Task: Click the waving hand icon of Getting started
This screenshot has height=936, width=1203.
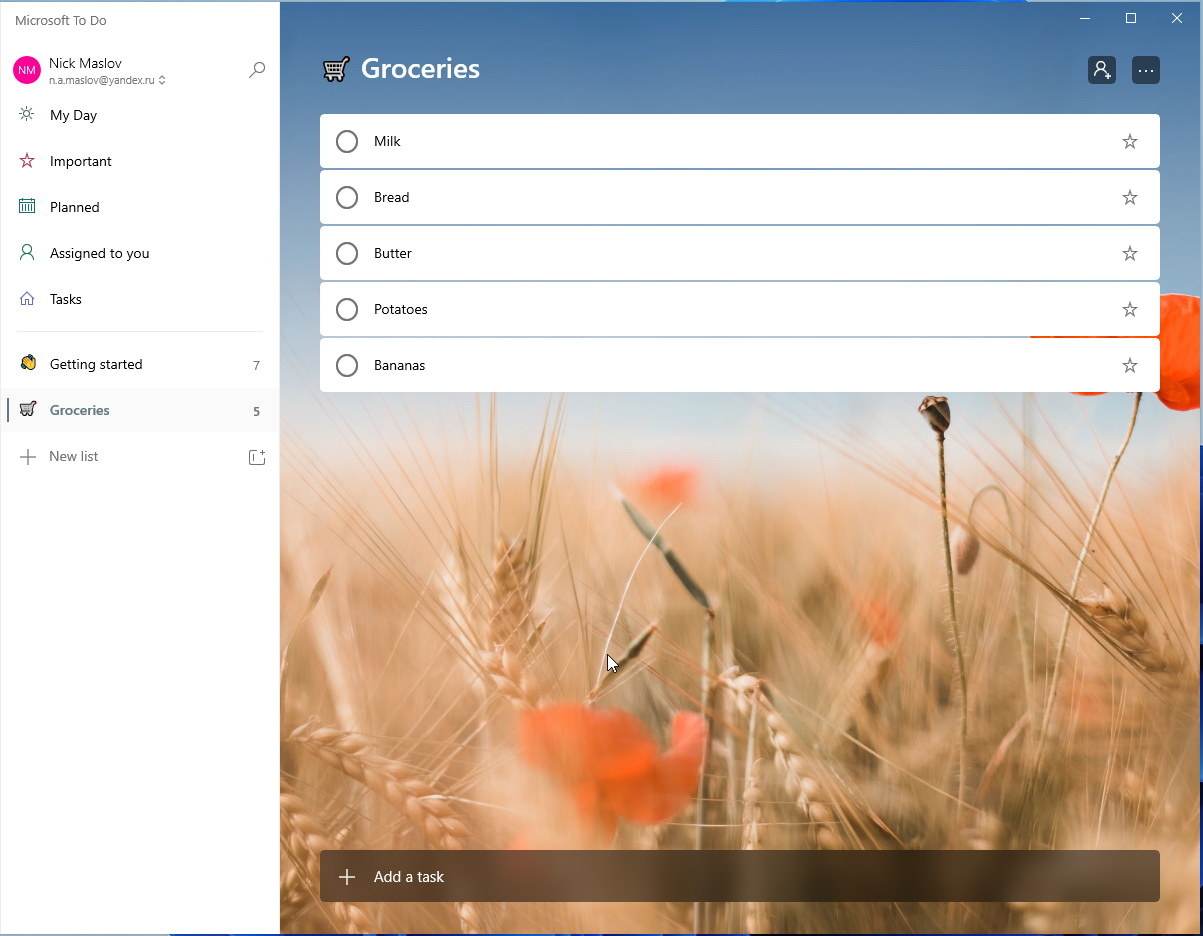Action: coord(28,363)
